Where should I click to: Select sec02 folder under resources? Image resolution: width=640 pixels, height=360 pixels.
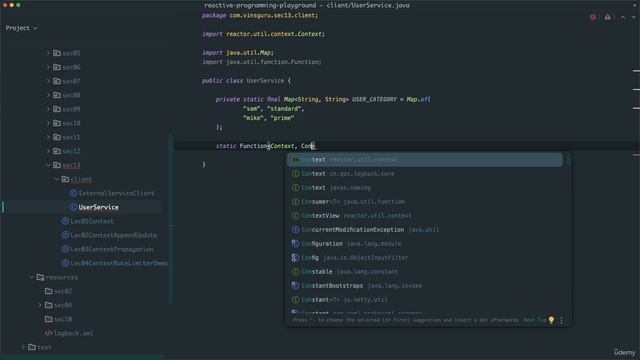[63, 291]
